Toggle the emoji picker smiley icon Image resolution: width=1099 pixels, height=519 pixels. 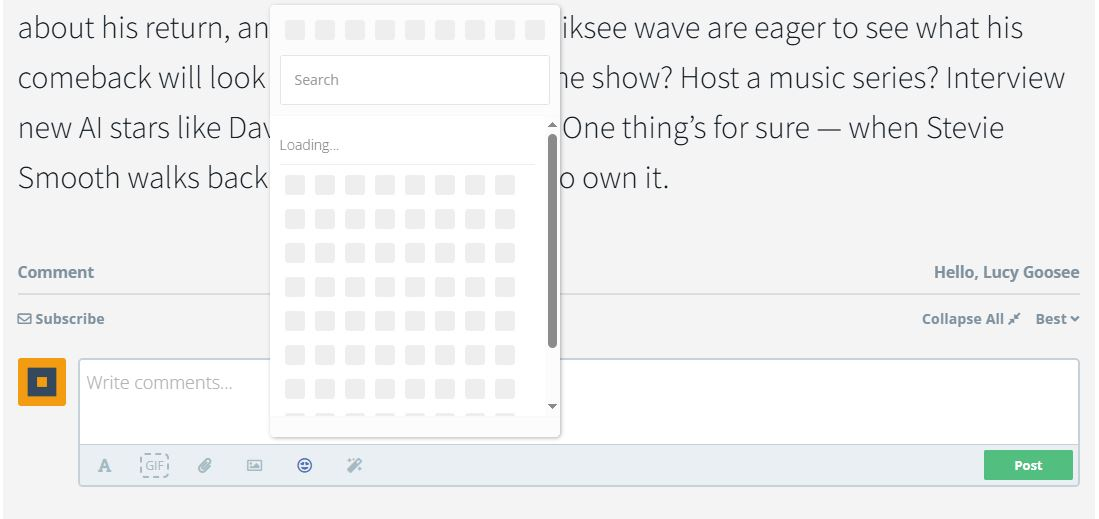coord(305,465)
